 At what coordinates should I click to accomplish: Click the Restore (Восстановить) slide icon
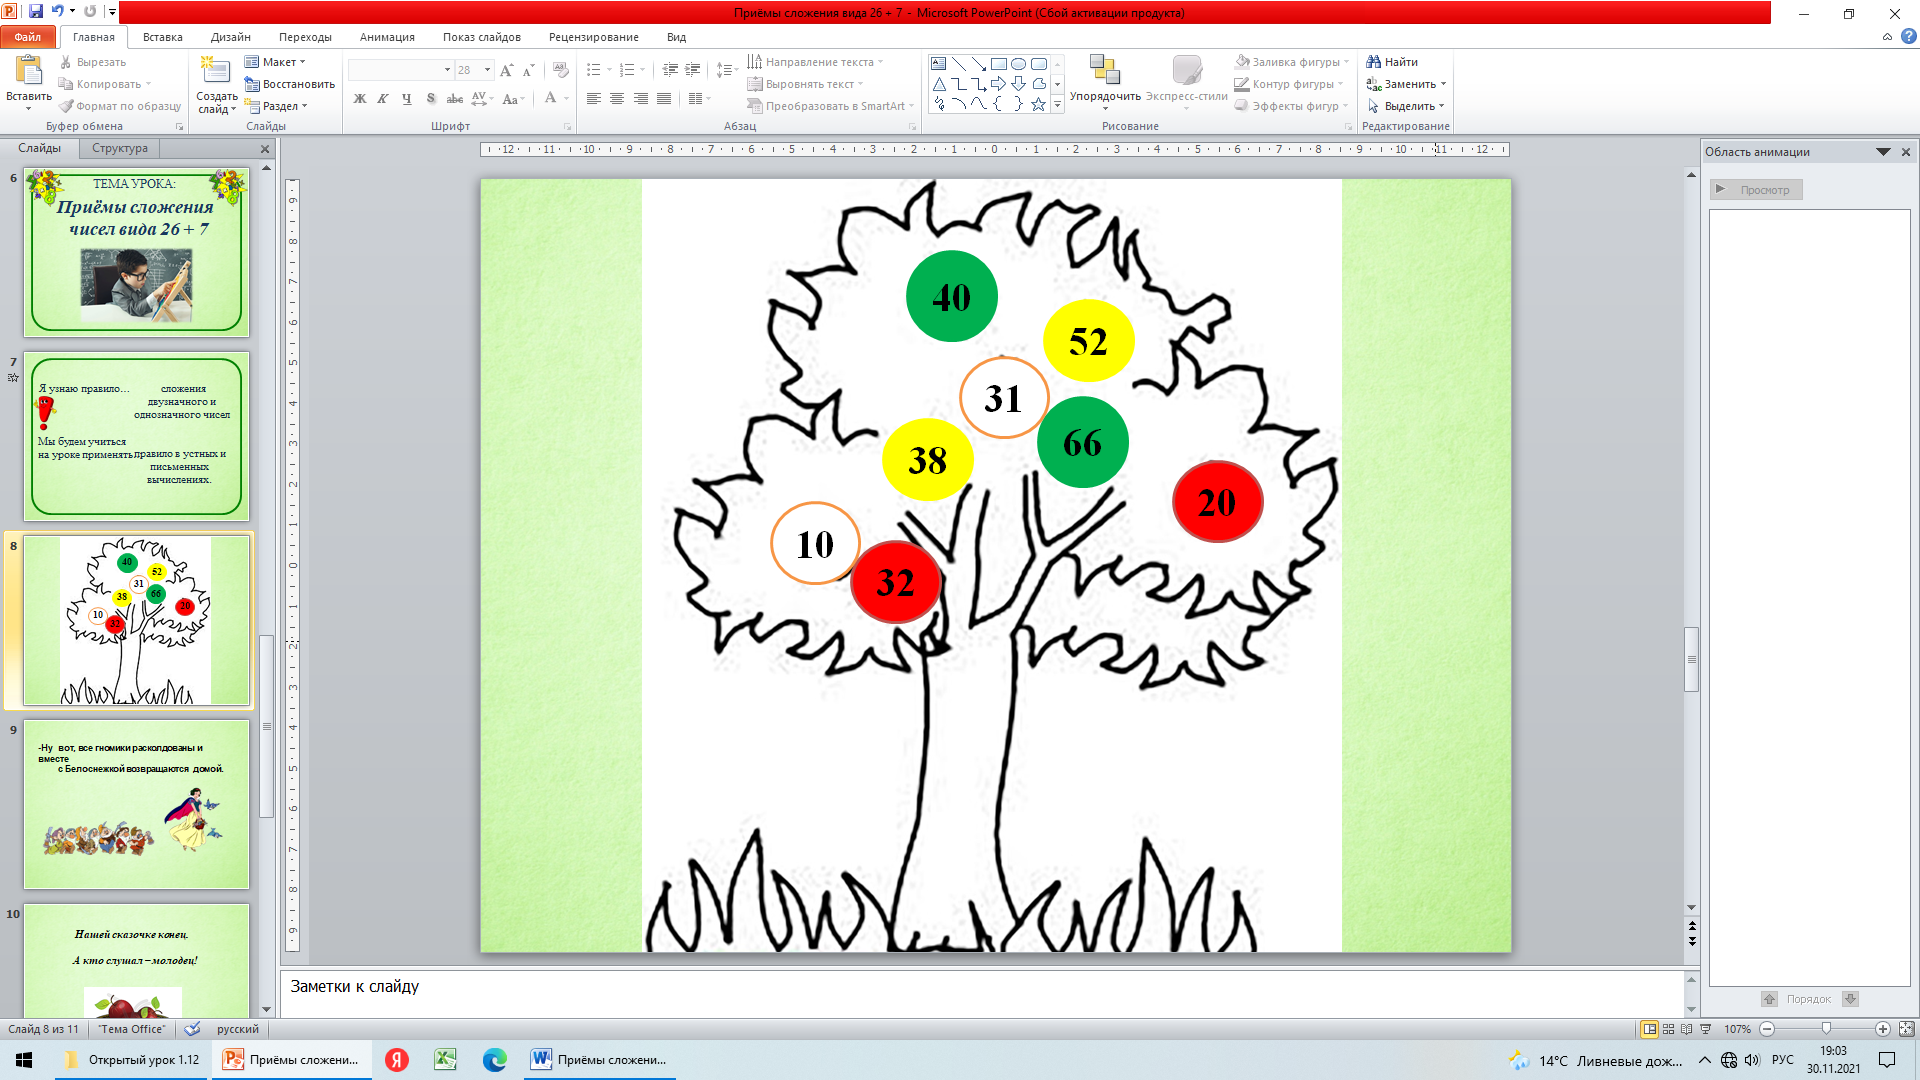tap(252, 84)
